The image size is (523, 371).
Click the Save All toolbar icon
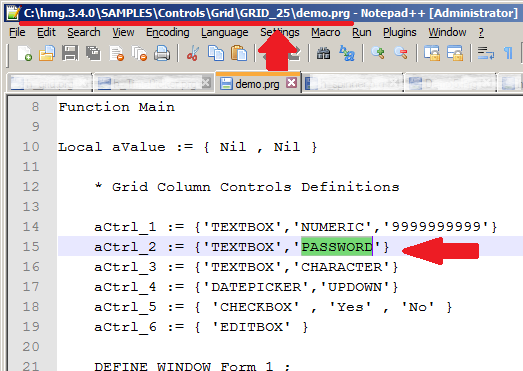93,53
